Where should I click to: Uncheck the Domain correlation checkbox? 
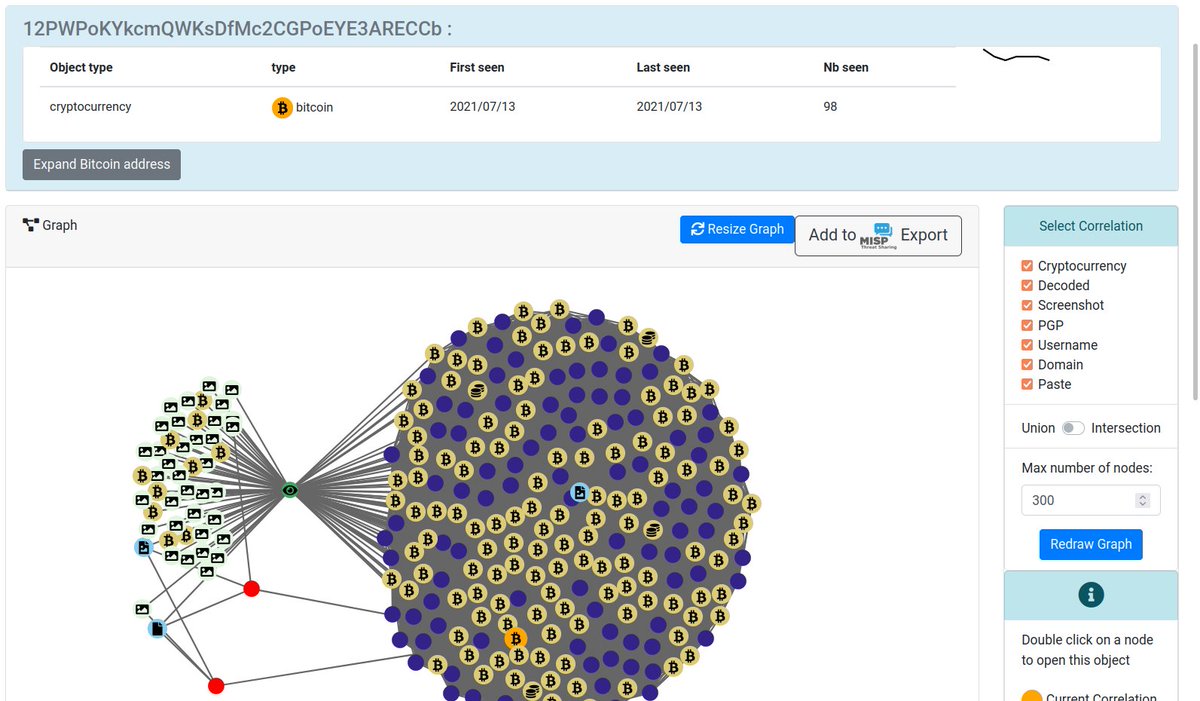click(1027, 365)
